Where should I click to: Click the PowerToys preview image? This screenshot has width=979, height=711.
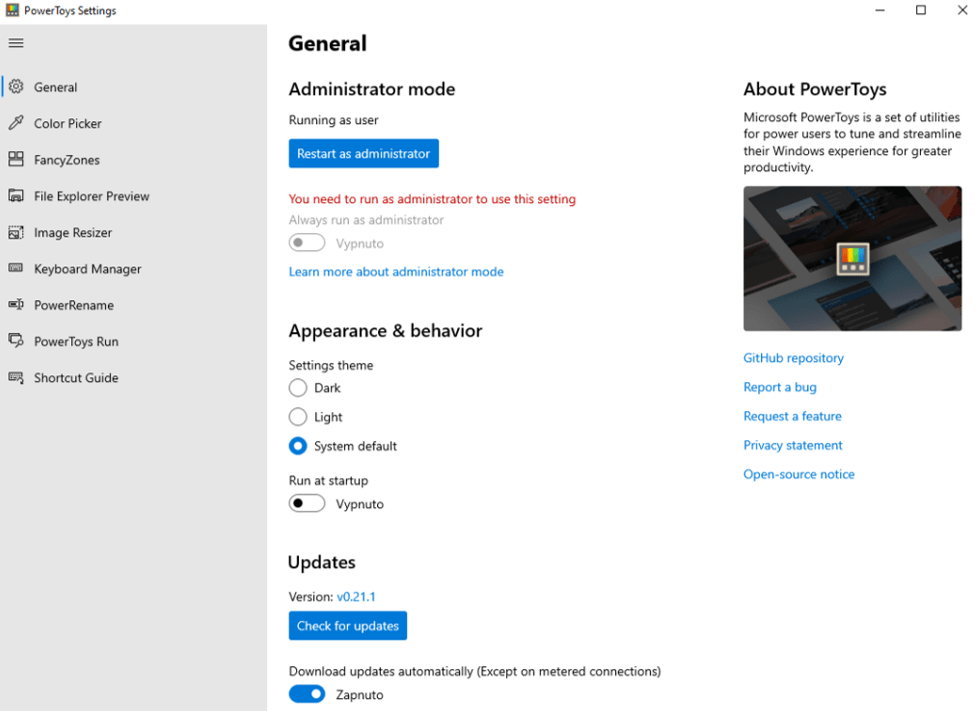click(852, 258)
